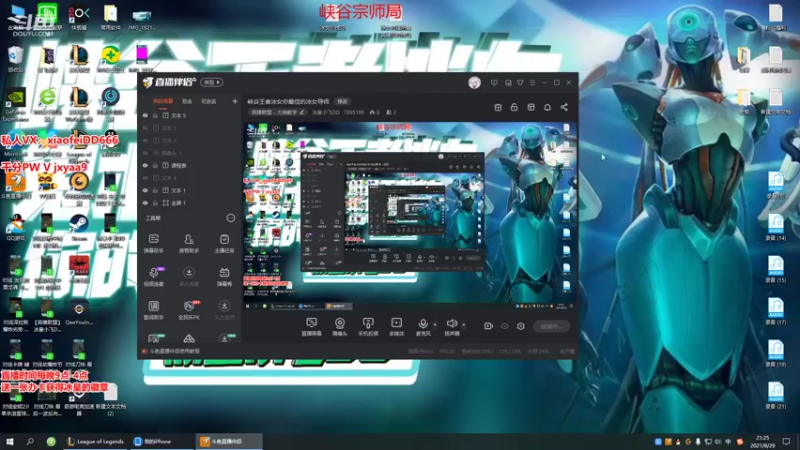Viewport: 800px width, 450px height.
Task: Open the hamburger menu in the title bar
Action: [532, 83]
